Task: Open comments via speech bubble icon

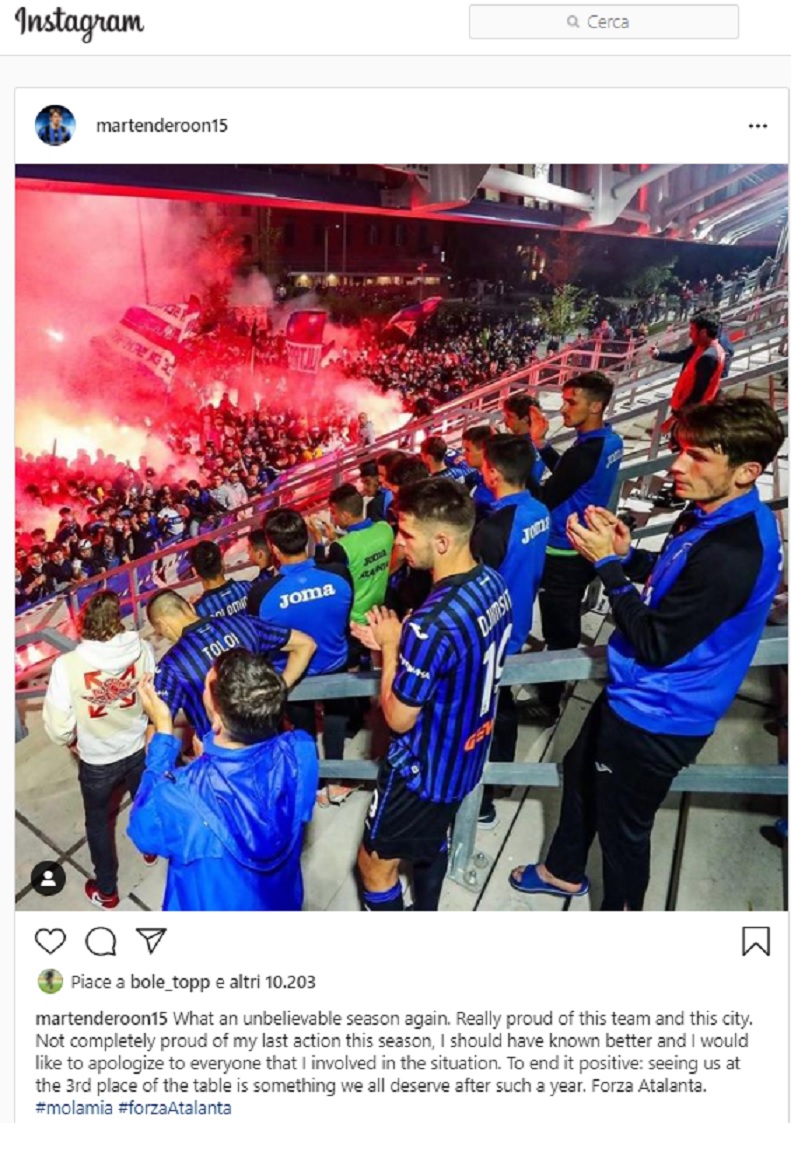Action: (101, 941)
